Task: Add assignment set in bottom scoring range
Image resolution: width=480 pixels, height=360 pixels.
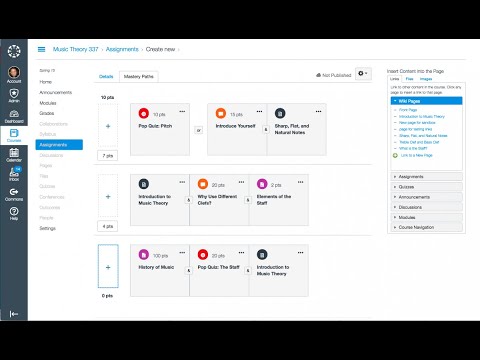Action: 108,267
